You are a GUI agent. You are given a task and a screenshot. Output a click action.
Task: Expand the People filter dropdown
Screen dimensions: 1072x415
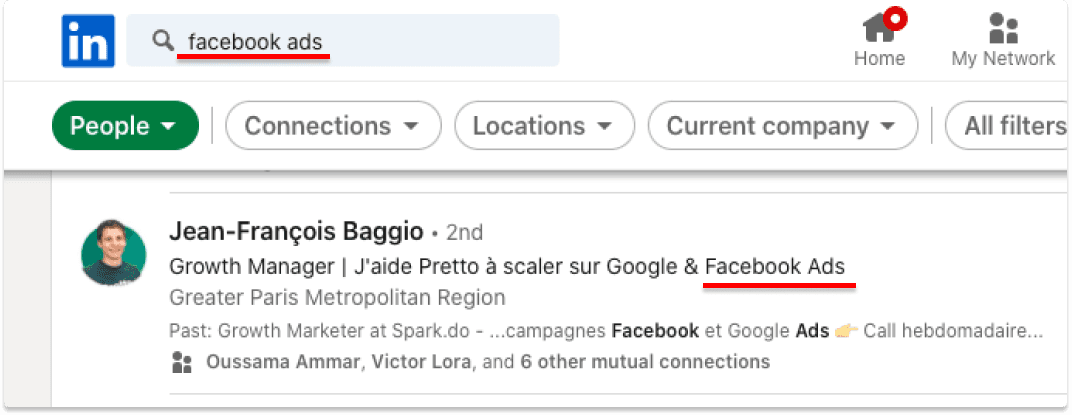click(125, 126)
